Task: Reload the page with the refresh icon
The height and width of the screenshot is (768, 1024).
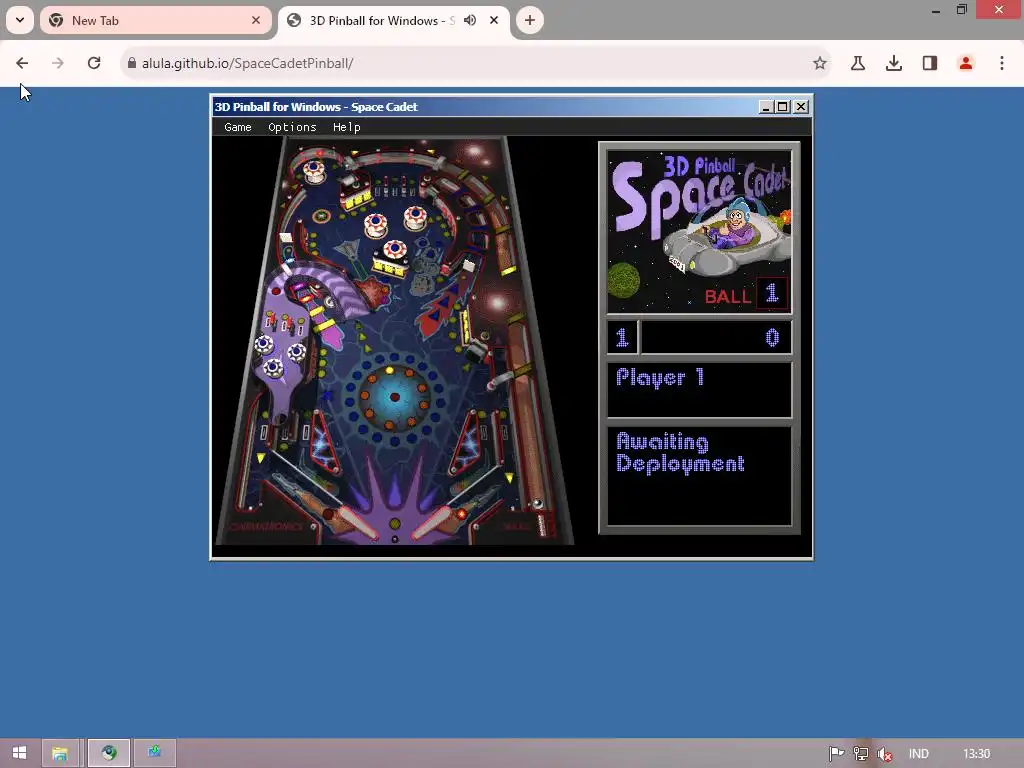Action: (x=94, y=63)
